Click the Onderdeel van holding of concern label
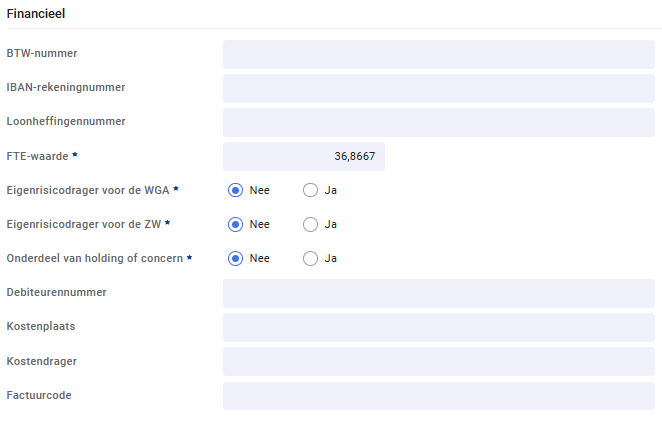The height and width of the screenshot is (425, 662). coord(95,258)
